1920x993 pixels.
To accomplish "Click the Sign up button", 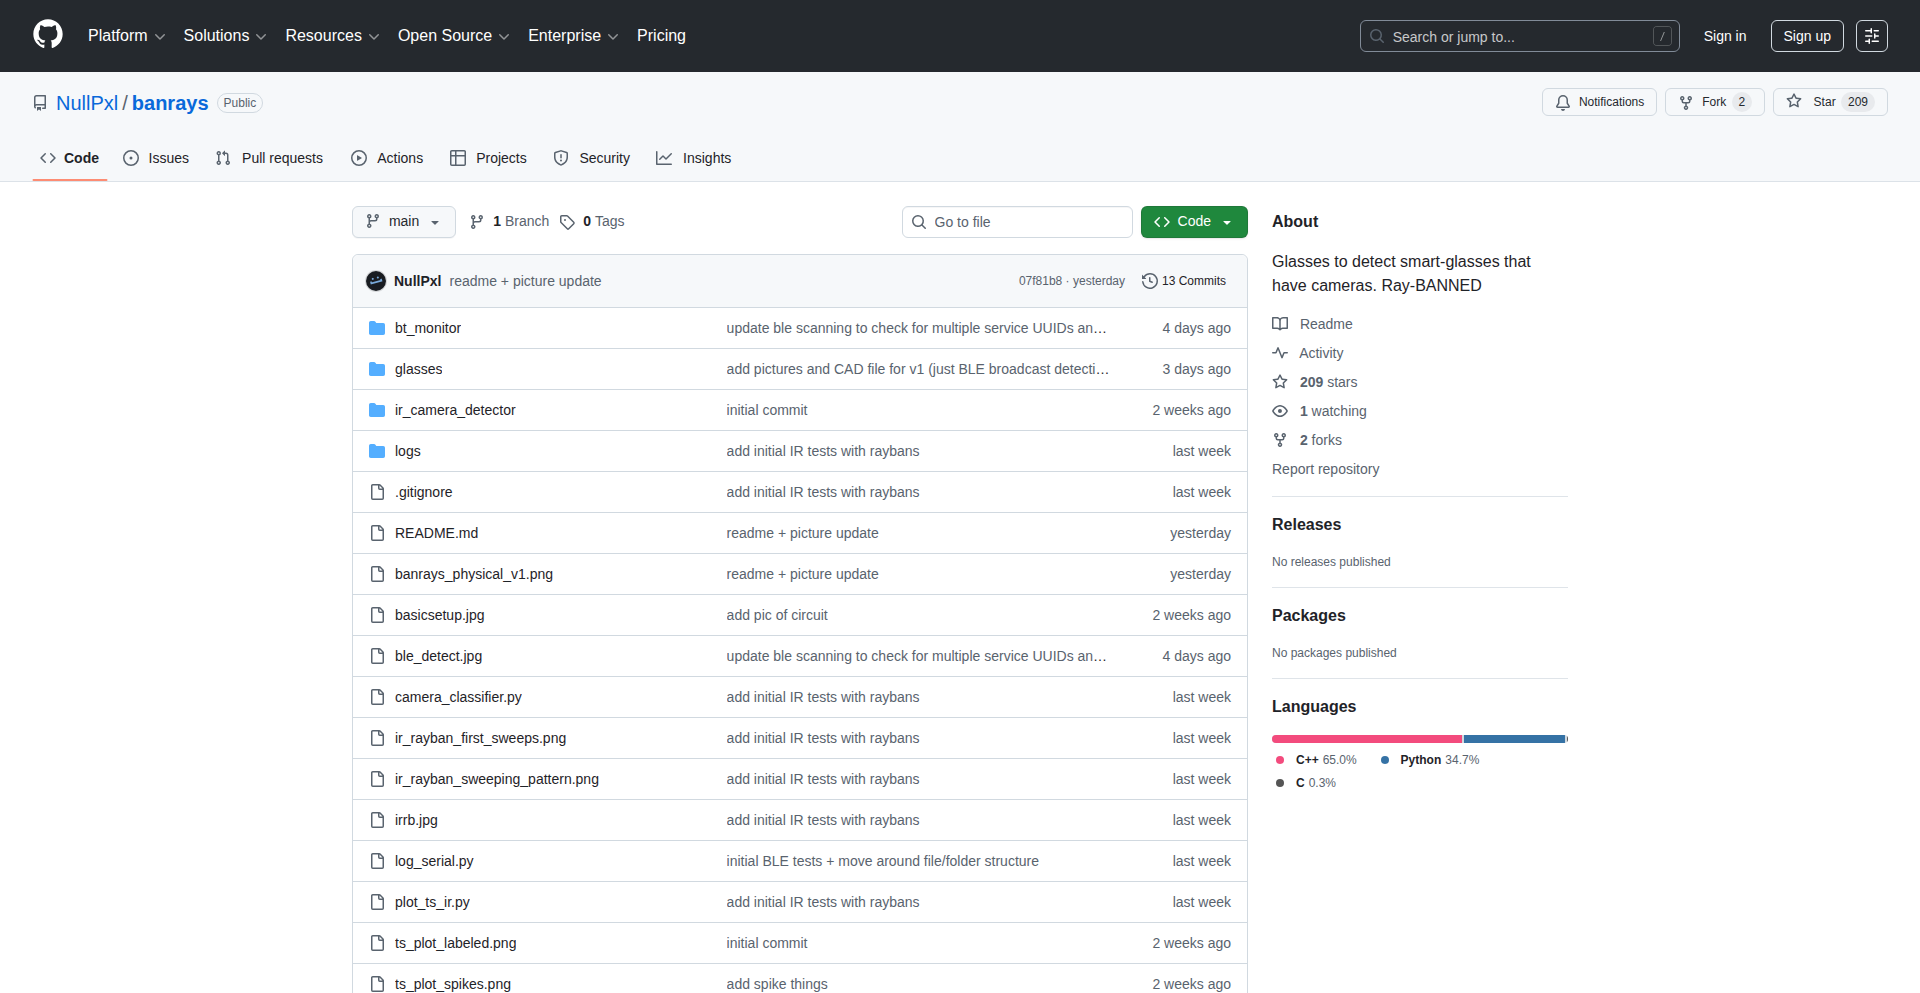I will tap(1806, 36).
